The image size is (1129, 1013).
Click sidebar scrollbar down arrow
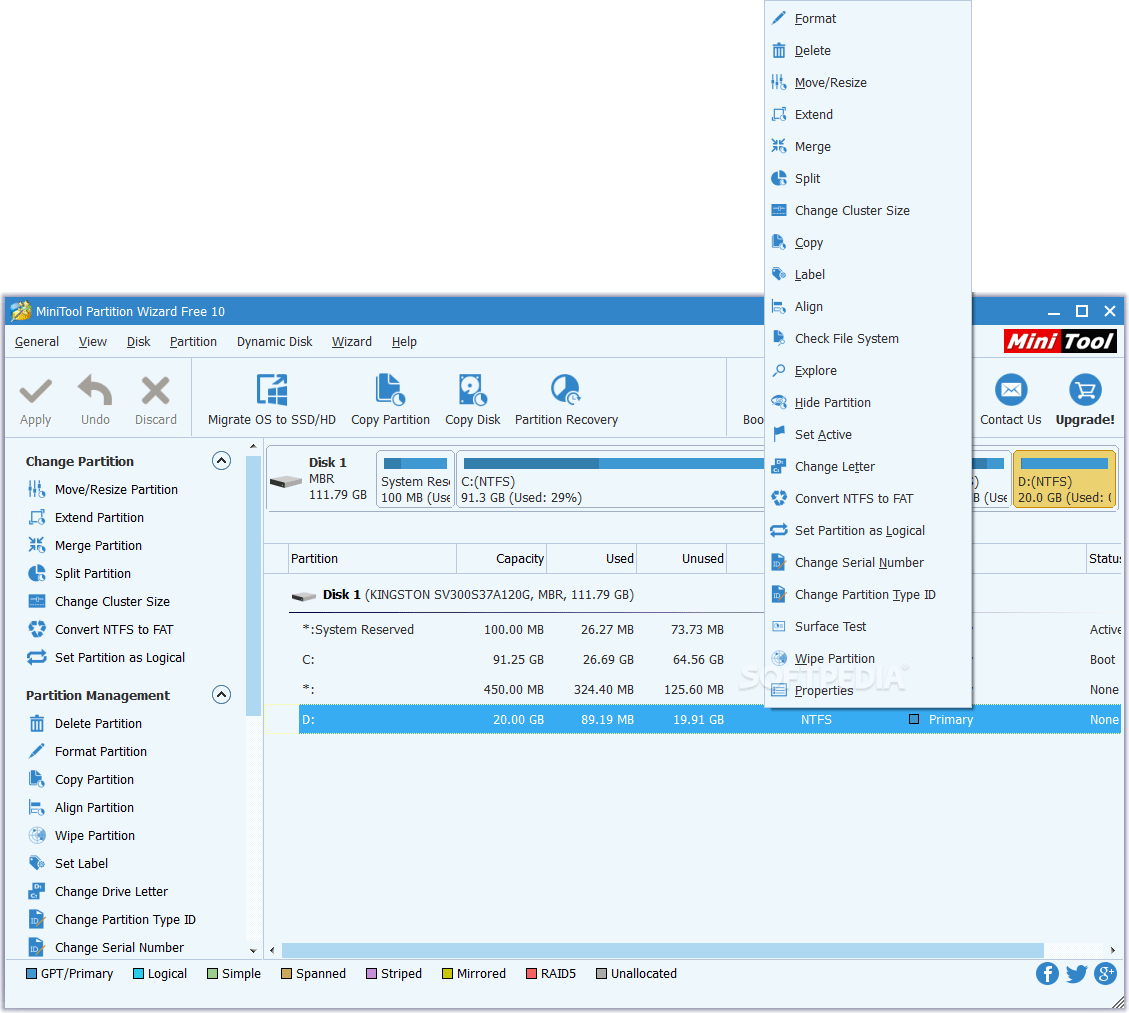[x=253, y=950]
